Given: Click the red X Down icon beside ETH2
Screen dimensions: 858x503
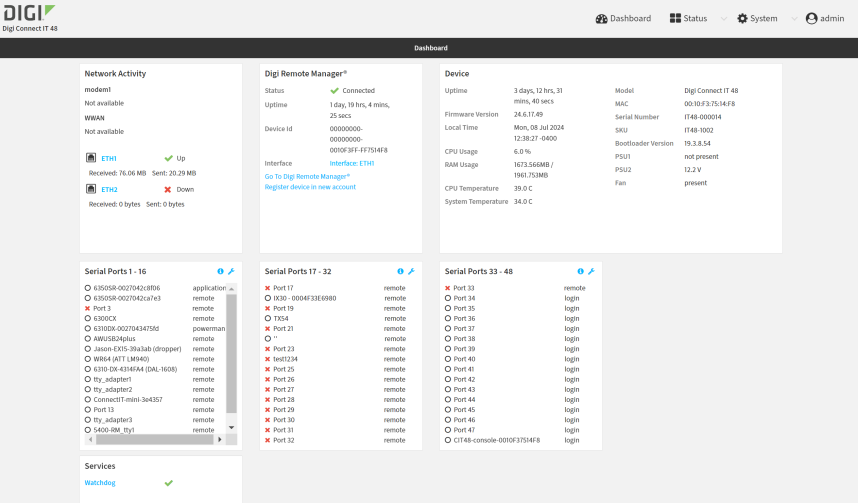Looking at the screenshot, I should pos(168,189).
